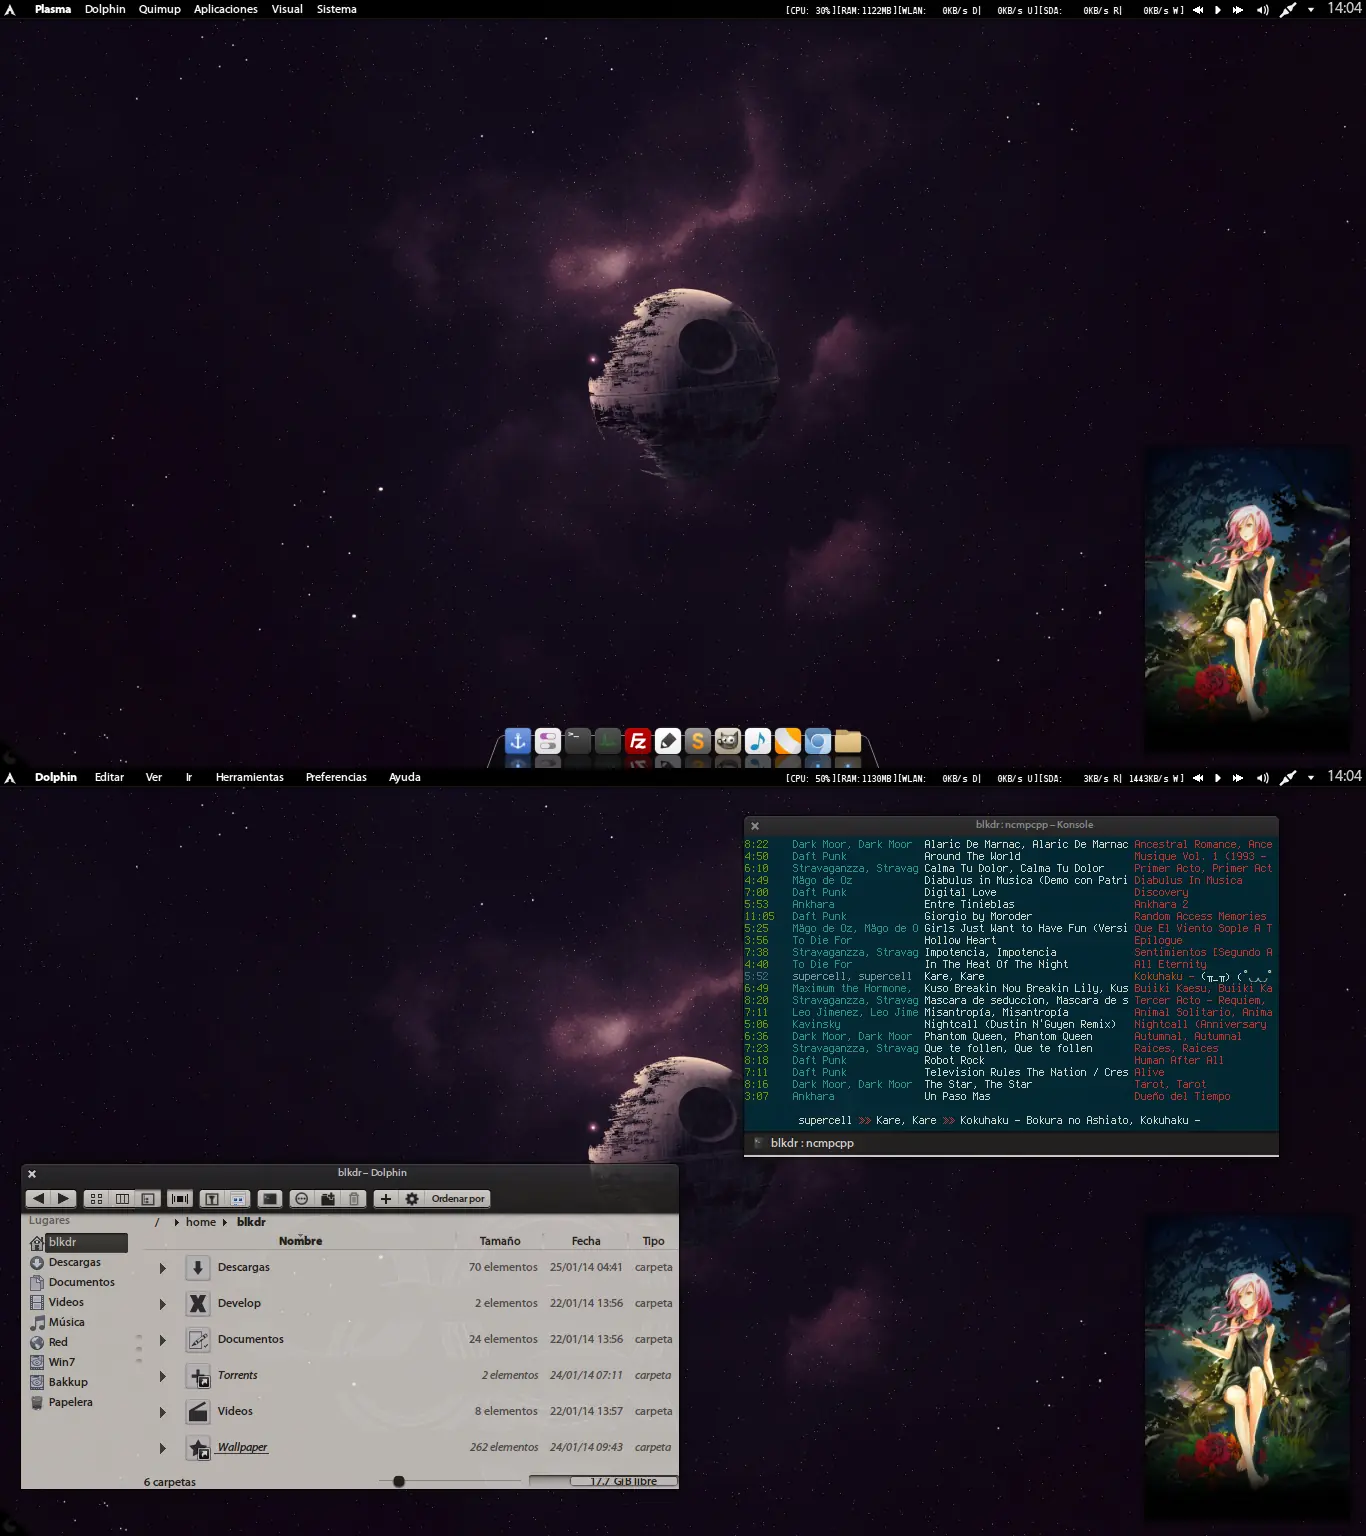1366x1536 pixels.
Task: Navigate to home in the breadcrumb path
Action: coord(201,1222)
